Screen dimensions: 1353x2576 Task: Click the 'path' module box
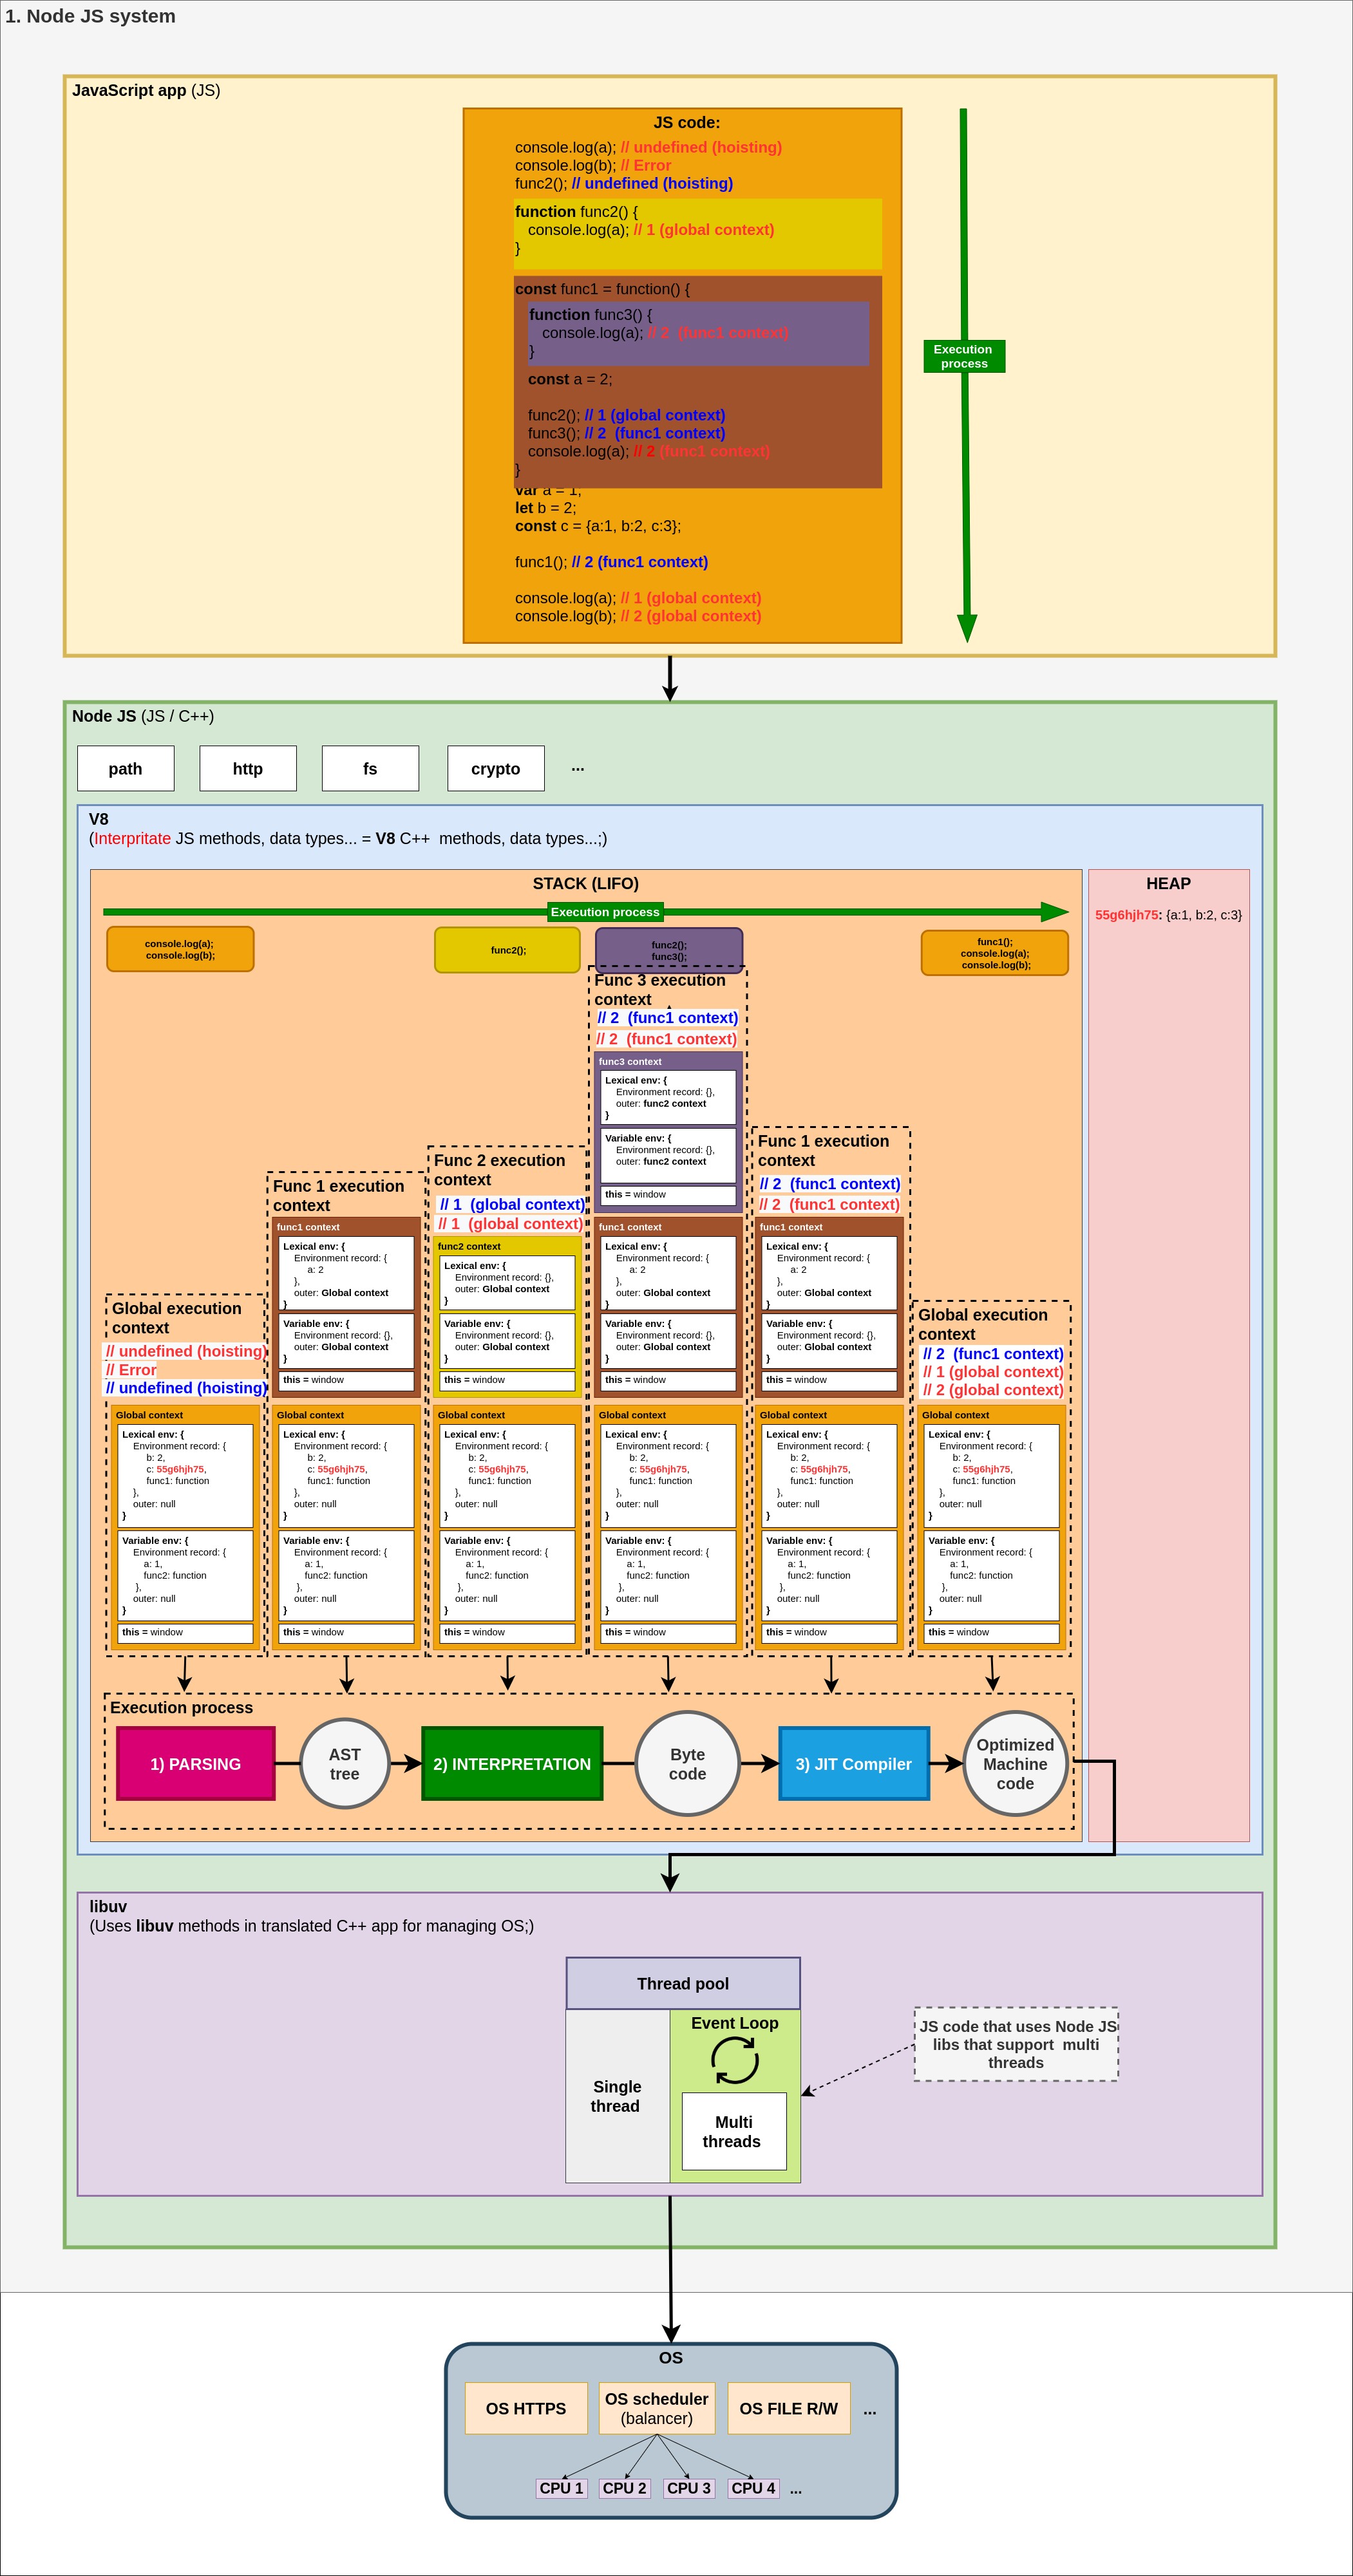[x=126, y=768]
